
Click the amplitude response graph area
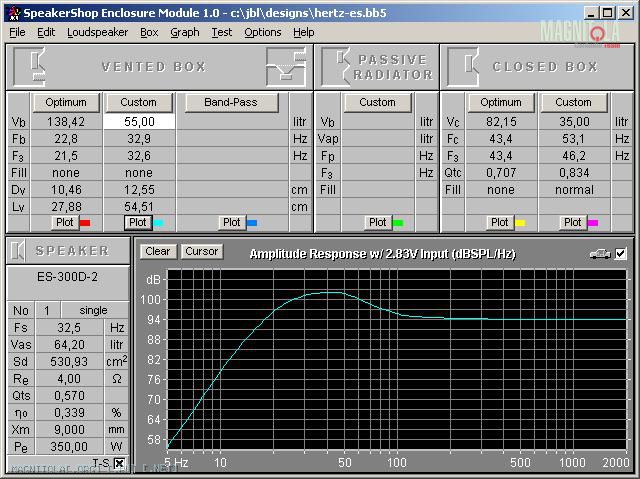click(x=397, y=359)
